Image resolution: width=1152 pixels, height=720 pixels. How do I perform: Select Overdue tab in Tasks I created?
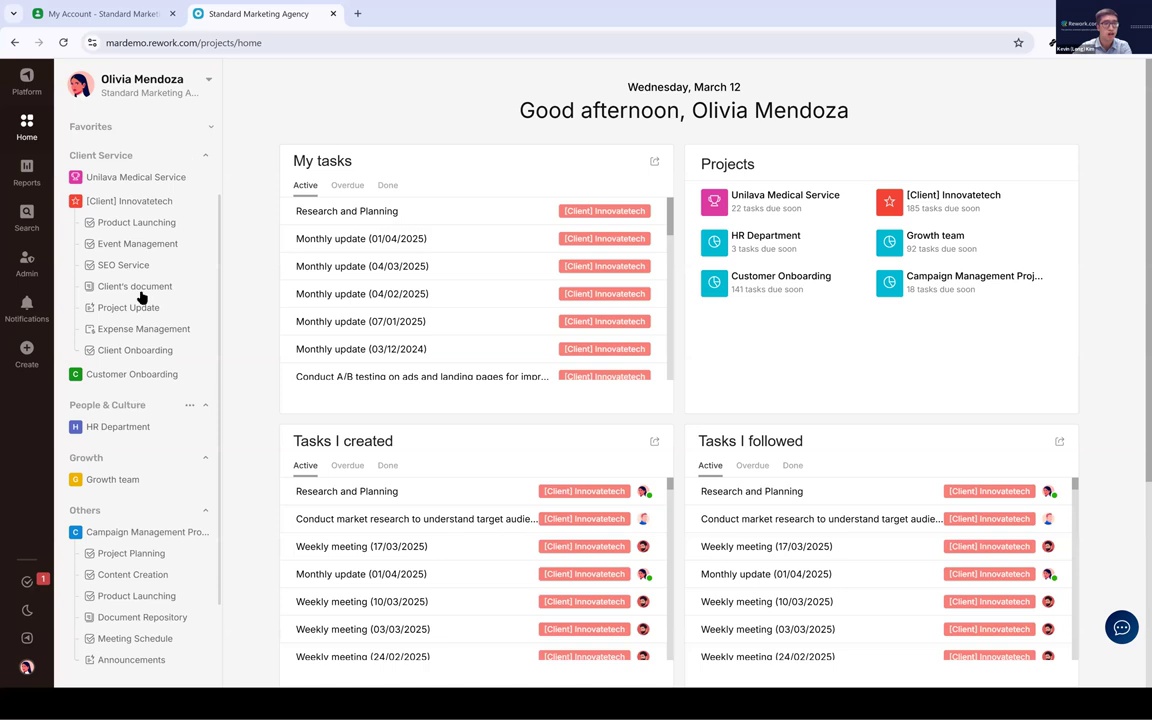click(x=348, y=465)
